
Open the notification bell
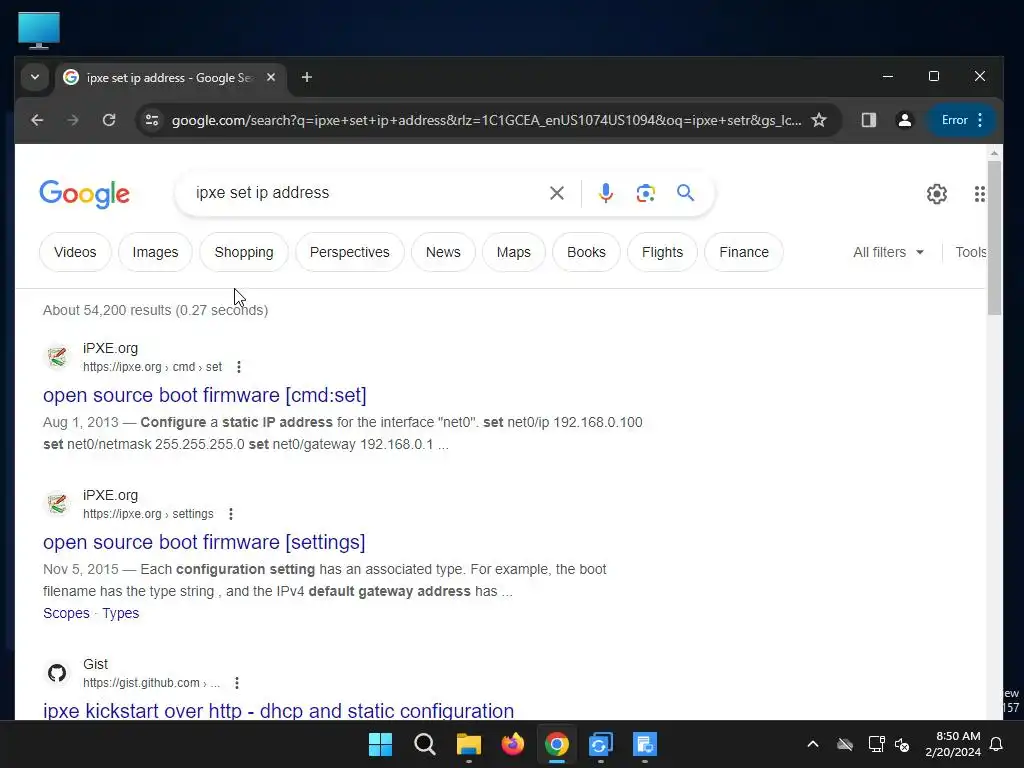997,744
